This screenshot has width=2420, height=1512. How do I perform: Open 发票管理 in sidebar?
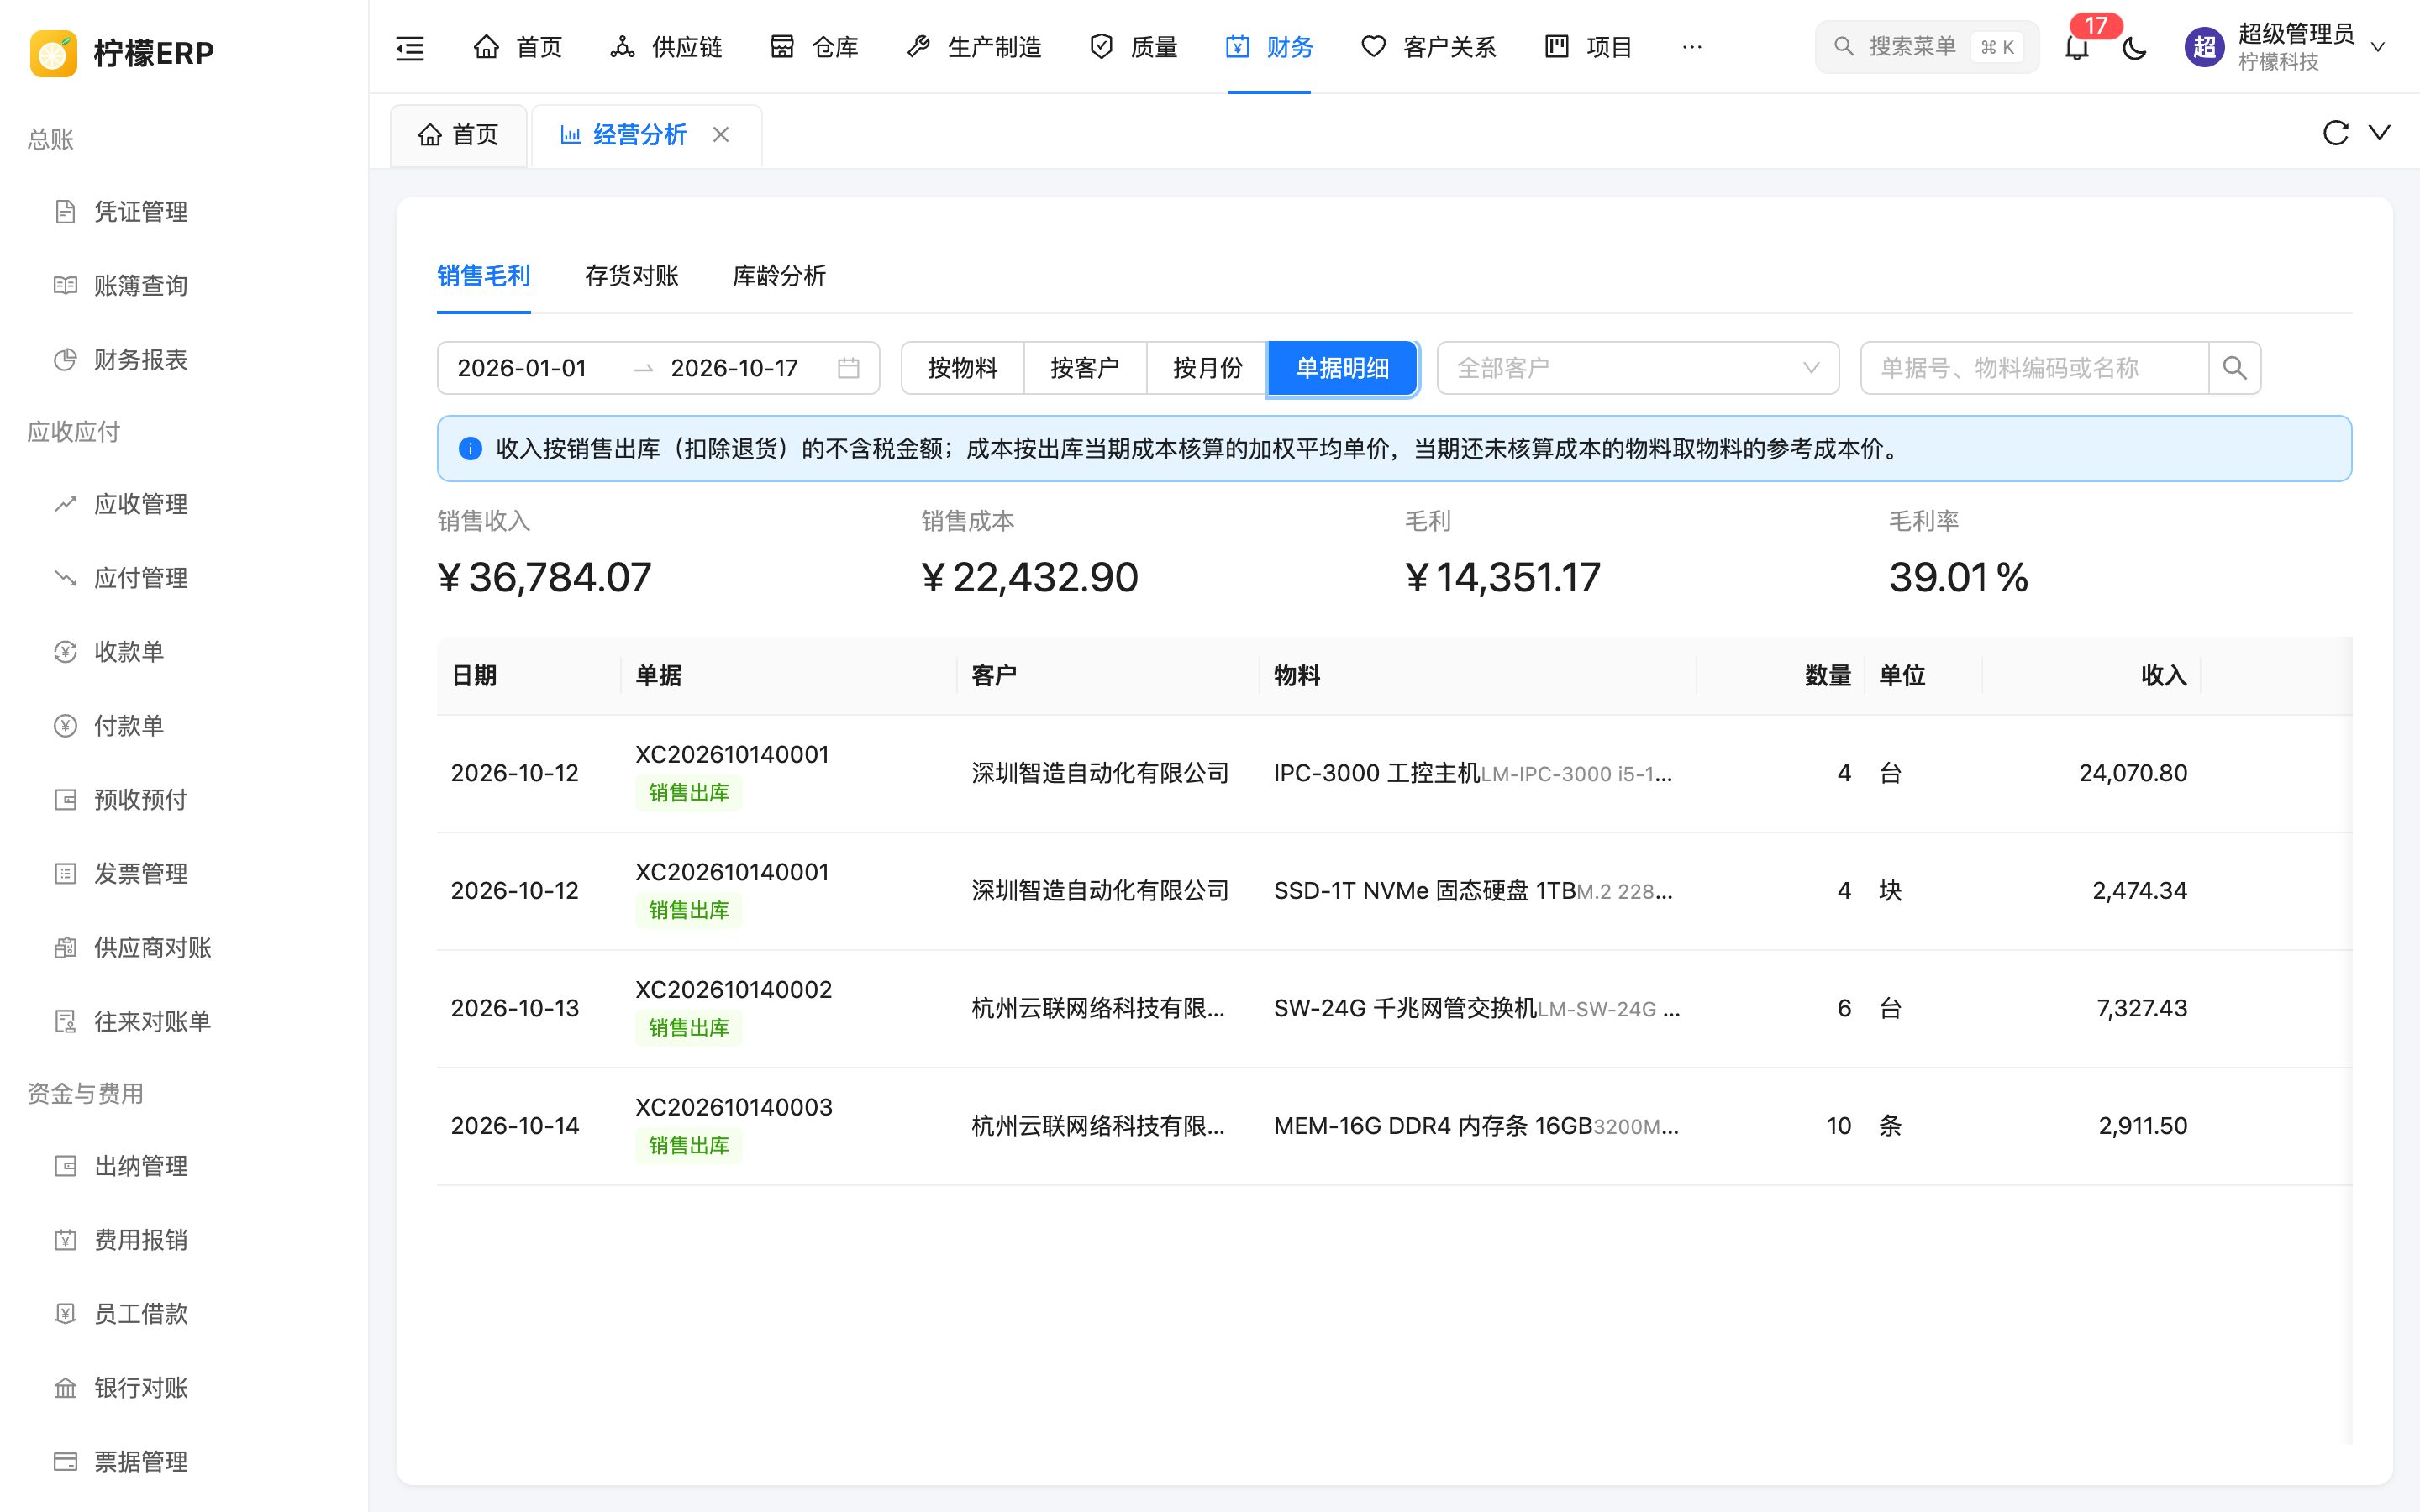point(184,874)
